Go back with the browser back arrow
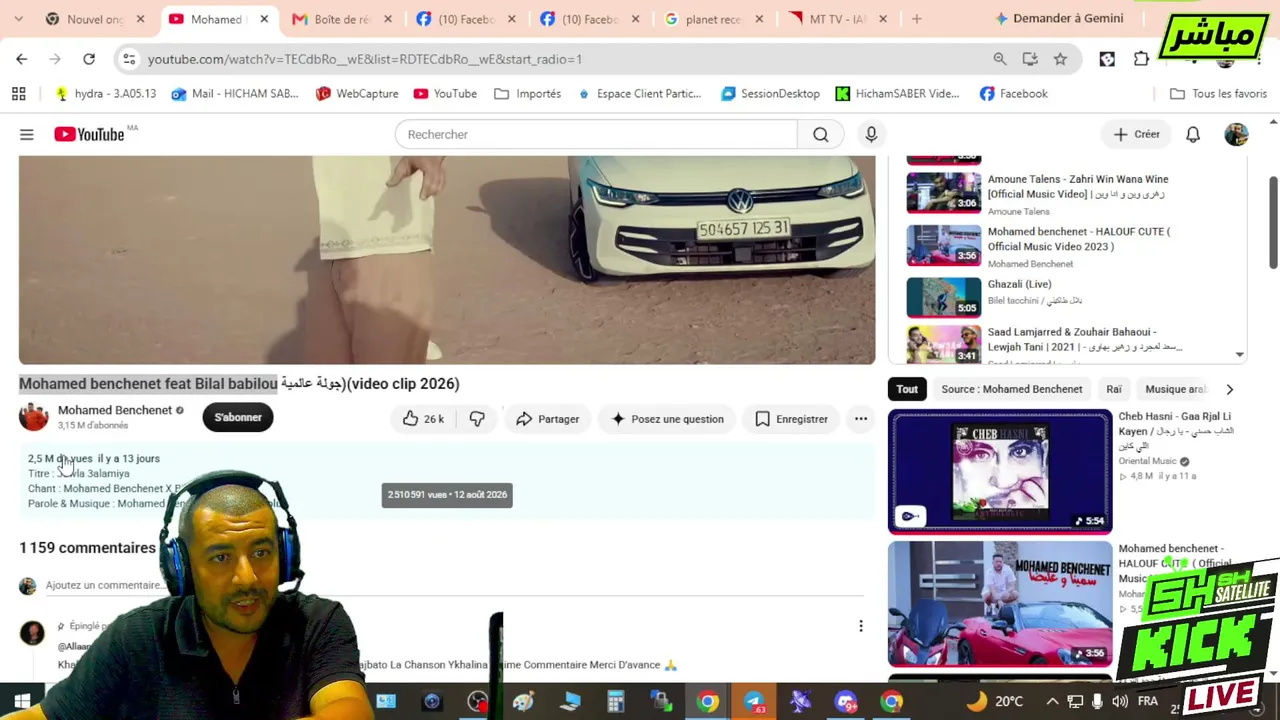 (22, 59)
